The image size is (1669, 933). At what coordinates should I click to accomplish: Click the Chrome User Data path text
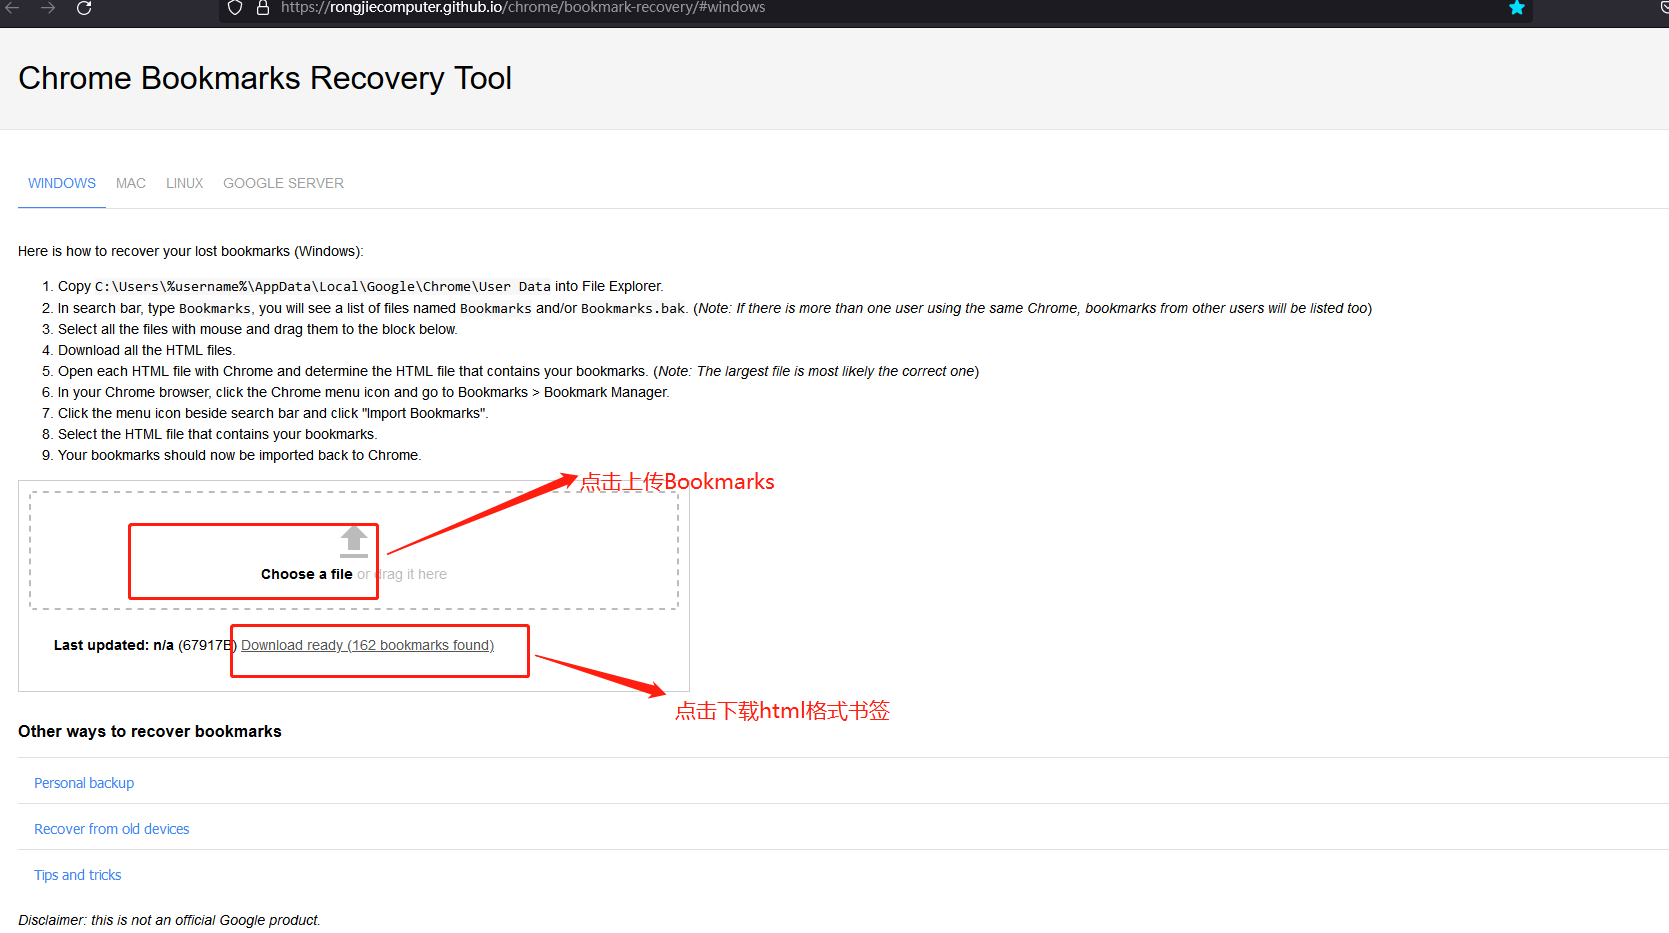[323, 287]
